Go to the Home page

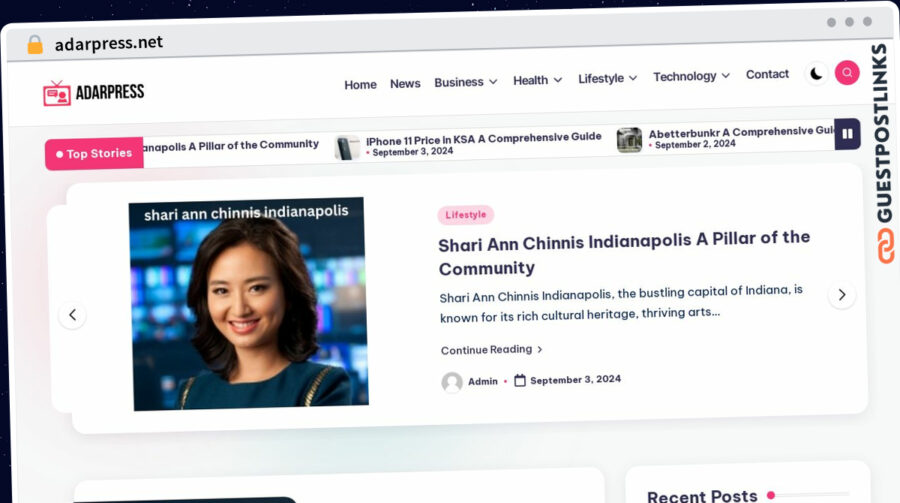pos(360,85)
